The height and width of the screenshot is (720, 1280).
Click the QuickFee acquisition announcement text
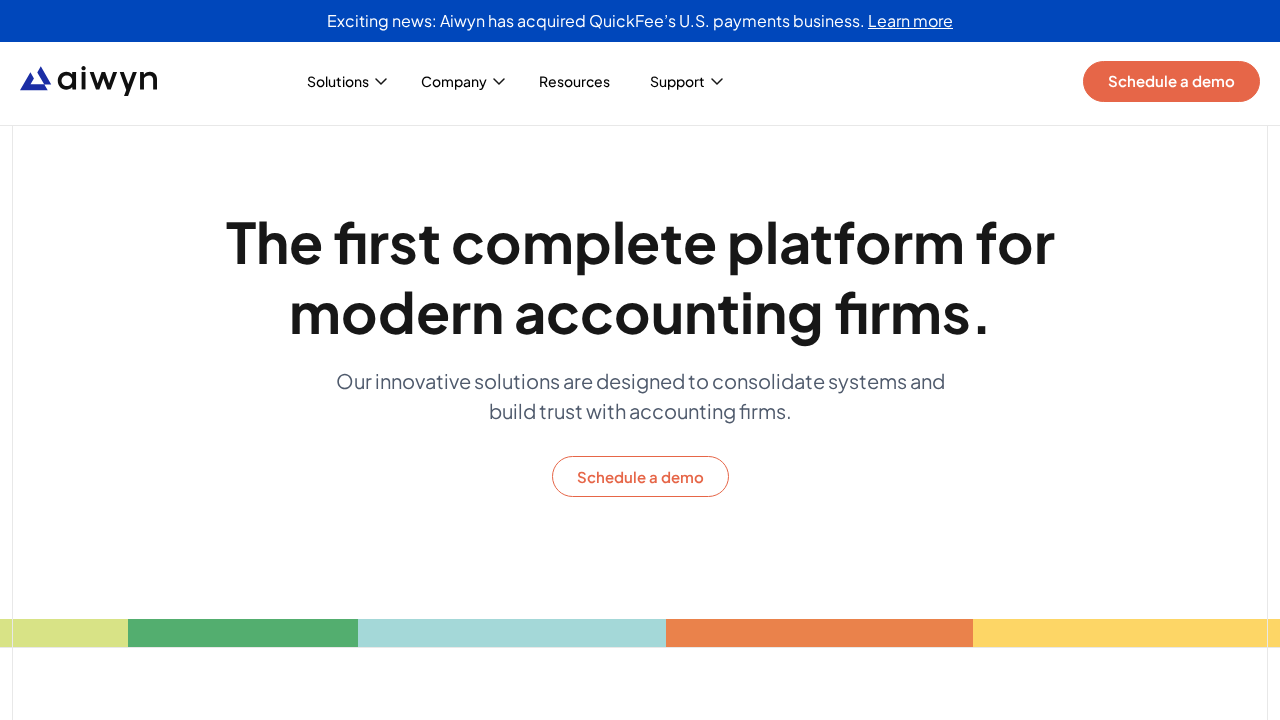(x=595, y=21)
